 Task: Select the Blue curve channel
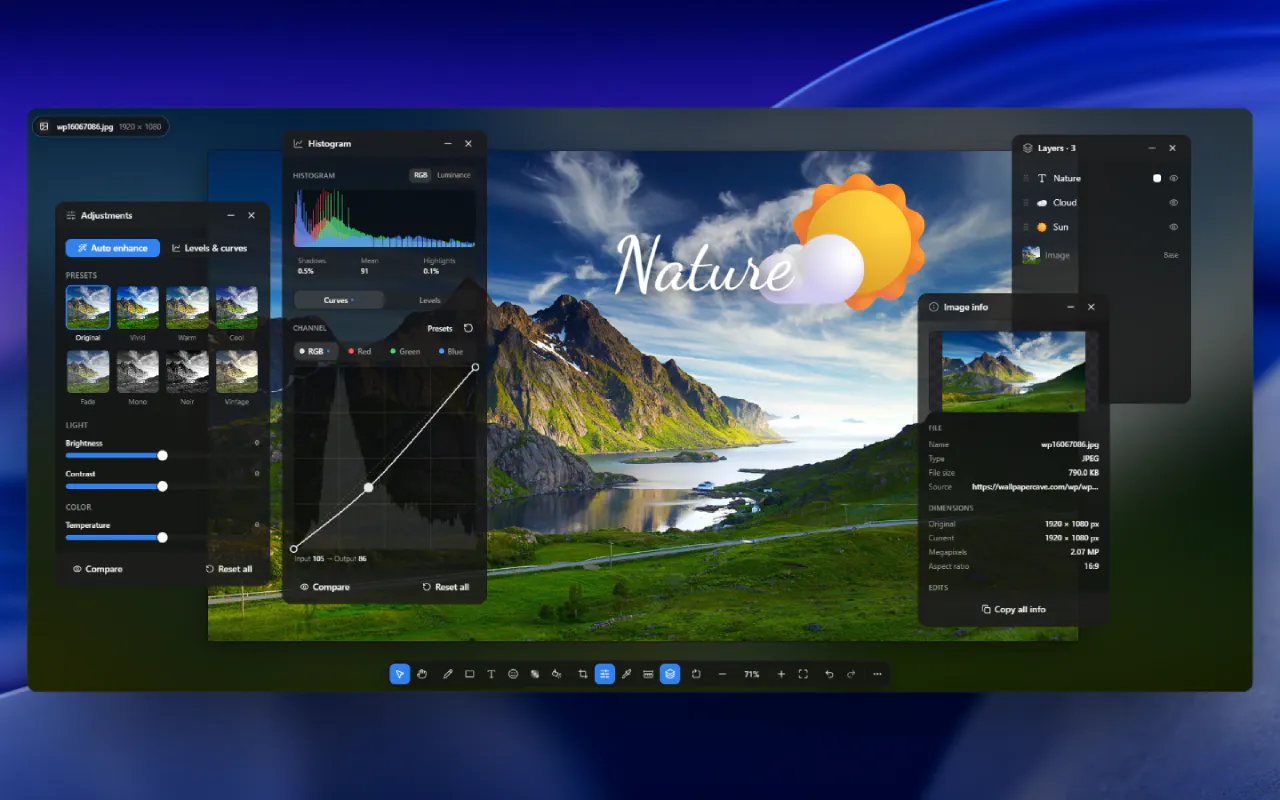pyautogui.click(x=451, y=351)
